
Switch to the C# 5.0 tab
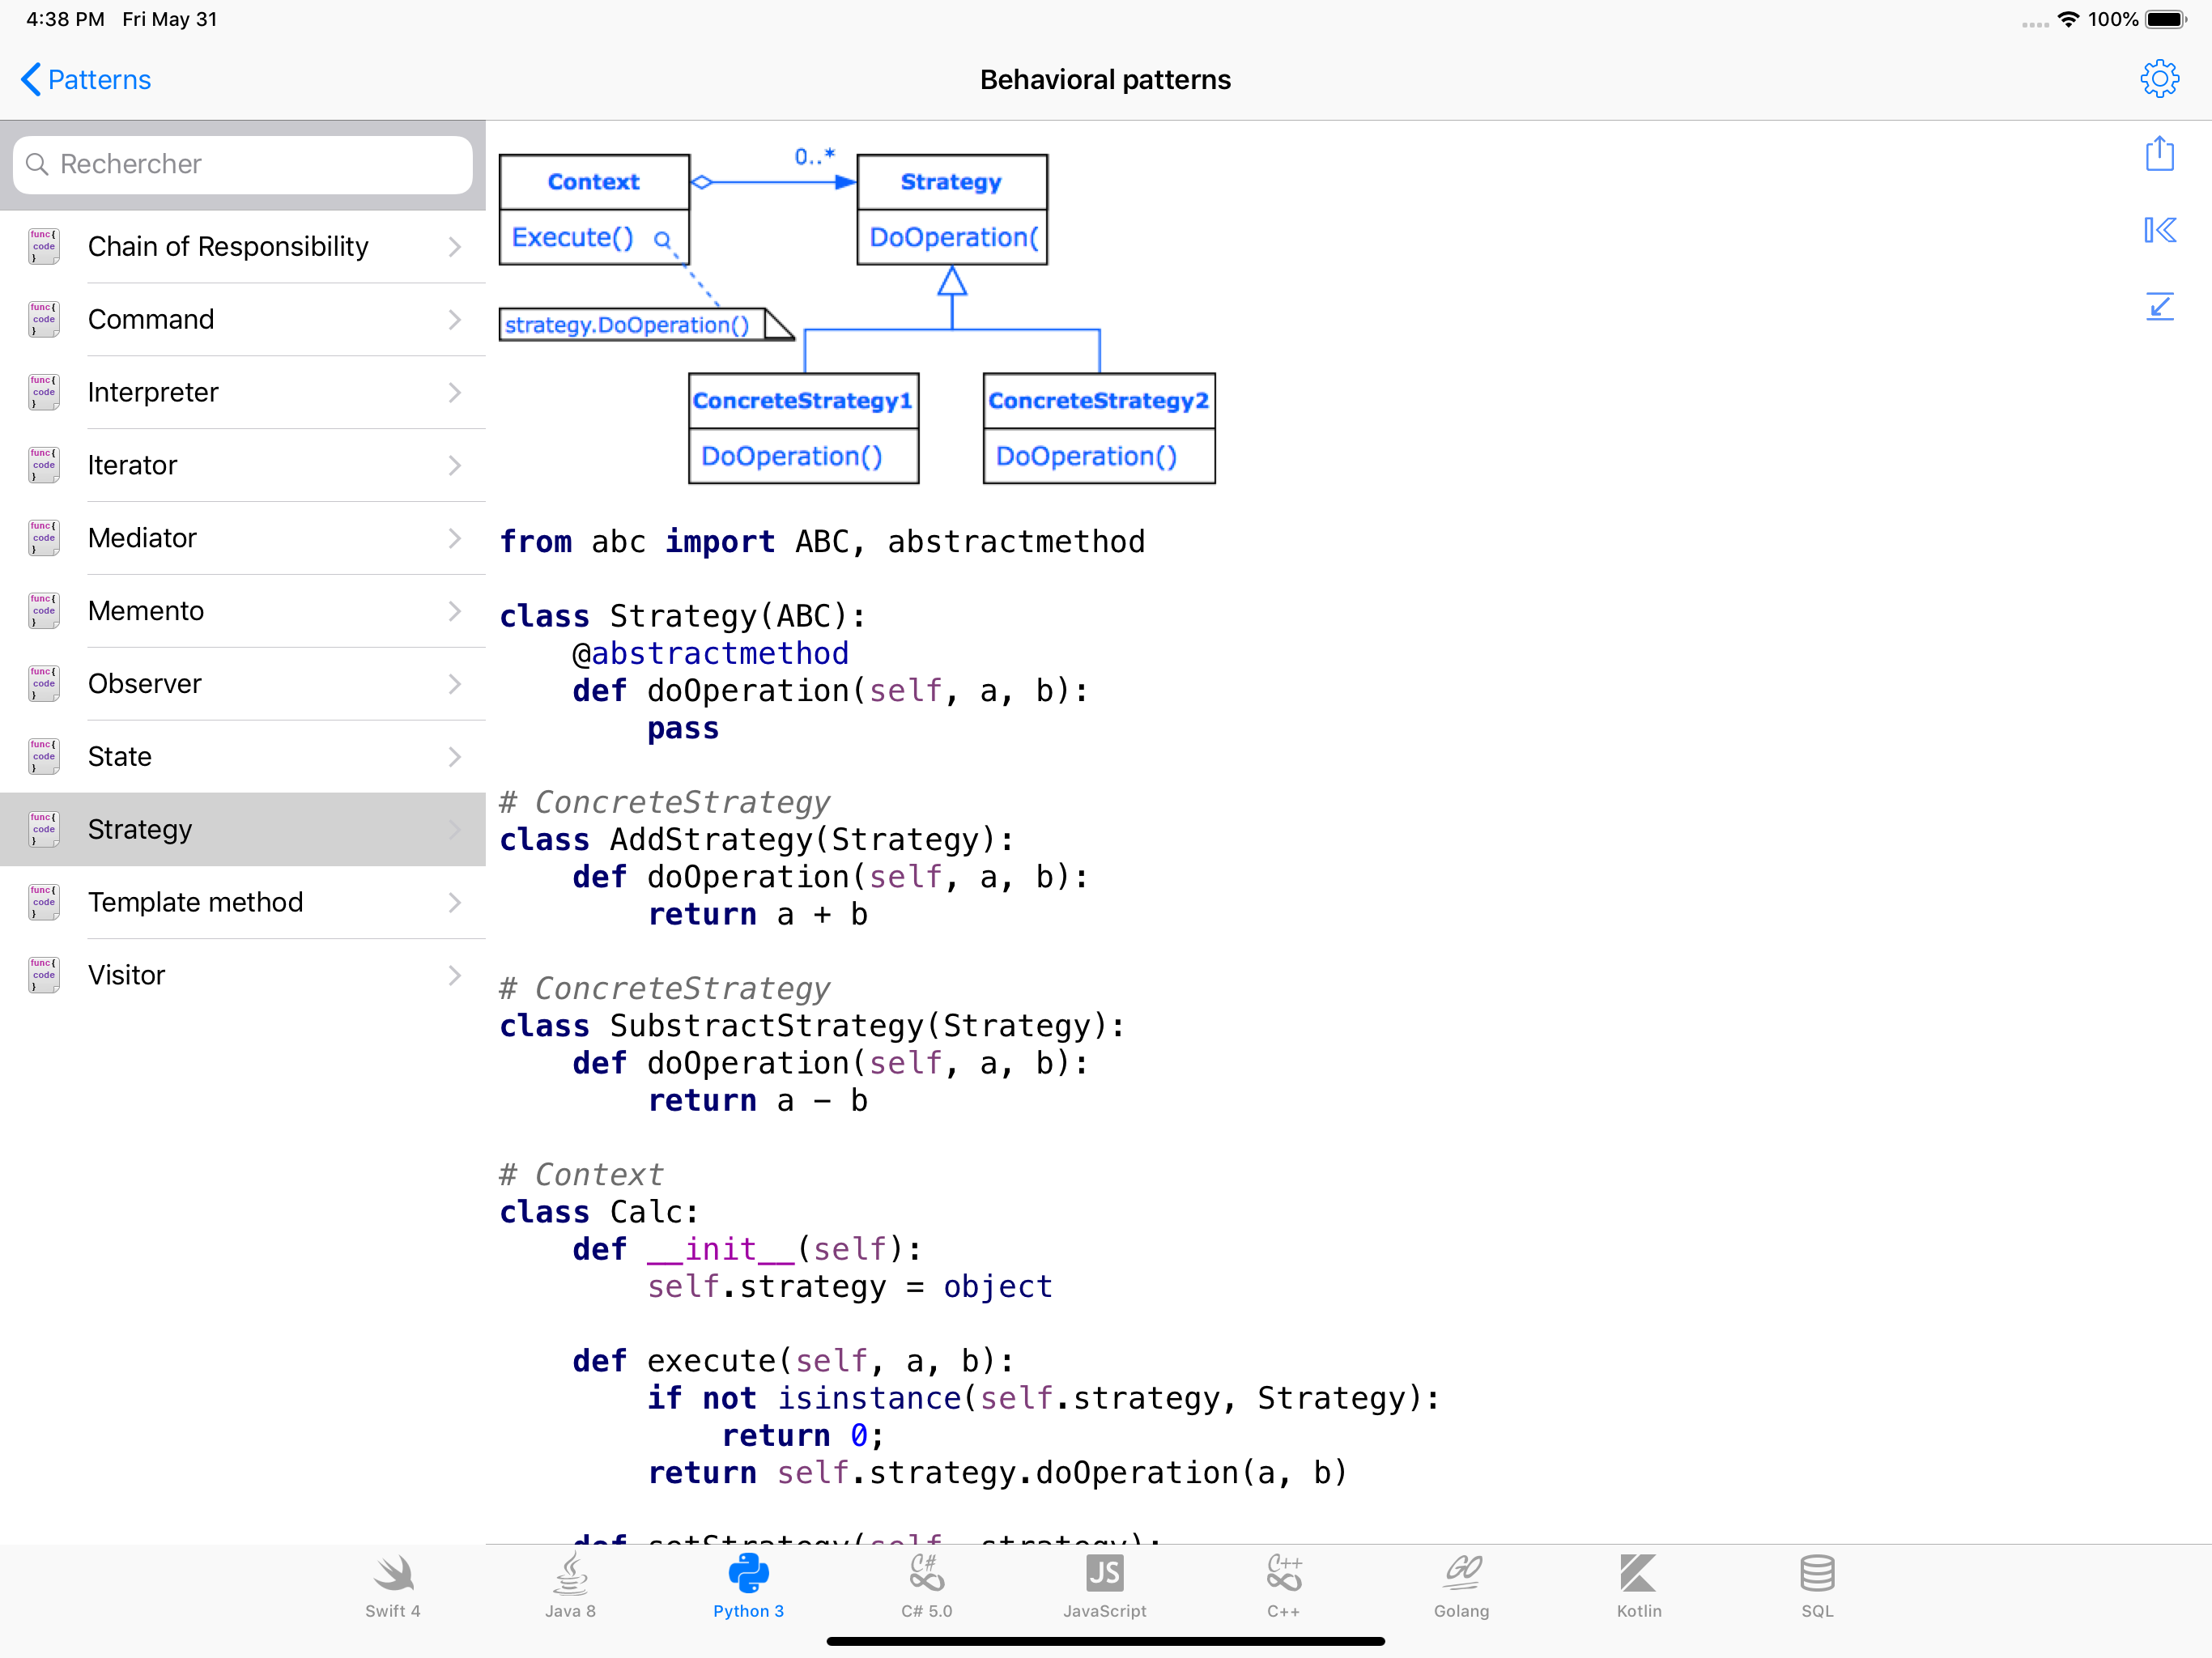point(926,1585)
